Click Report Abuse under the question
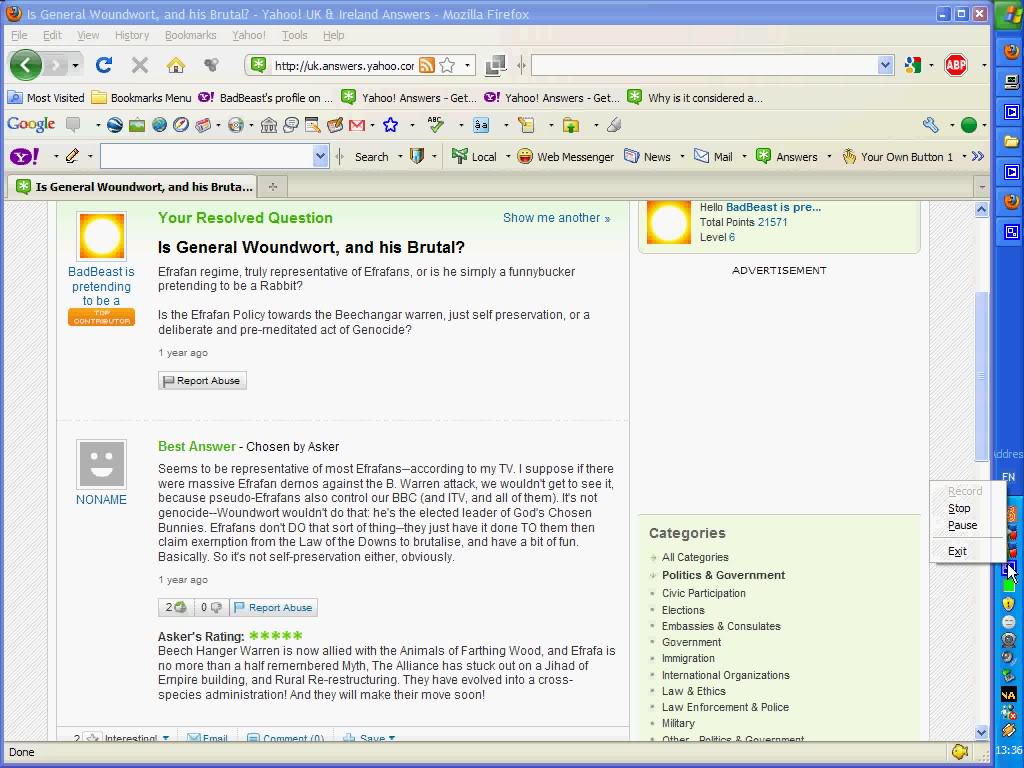This screenshot has height=768, width=1024. (202, 381)
